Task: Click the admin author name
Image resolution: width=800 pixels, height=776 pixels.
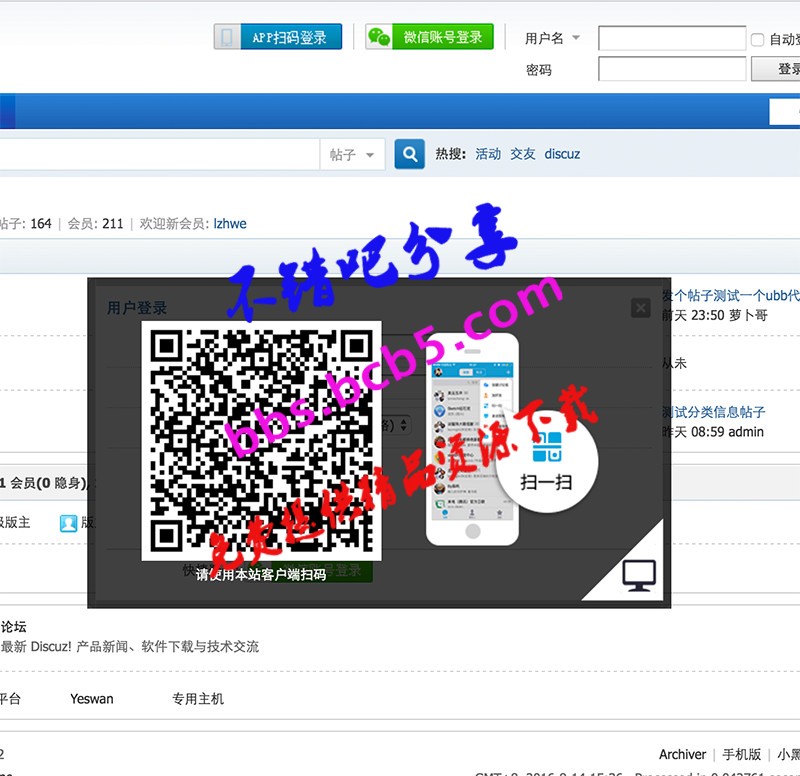Action: [745, 432]
